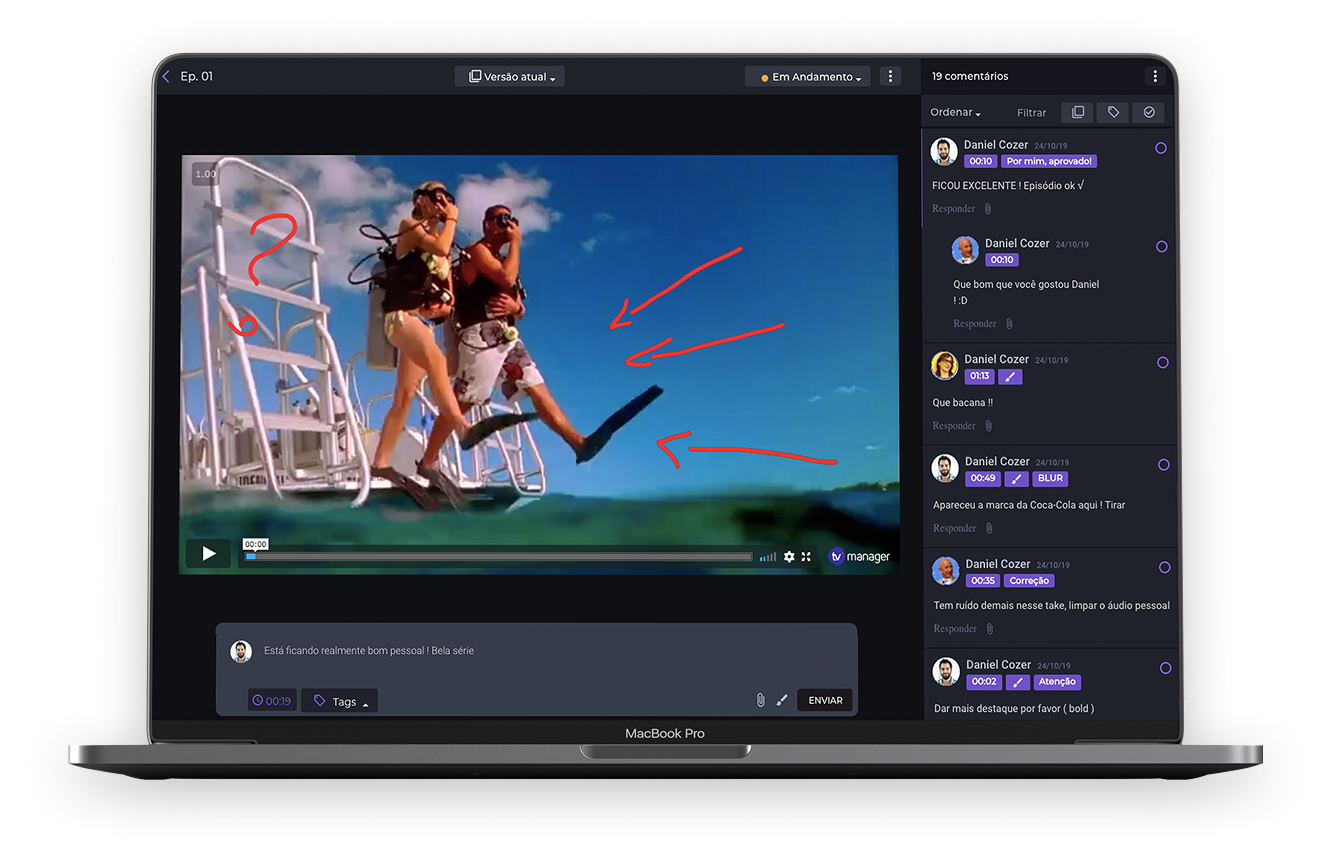Click the pen annotation icon on Que bacana comment
The width and height of the screenshot is (1329, 866).
(x=1010, y=376)
